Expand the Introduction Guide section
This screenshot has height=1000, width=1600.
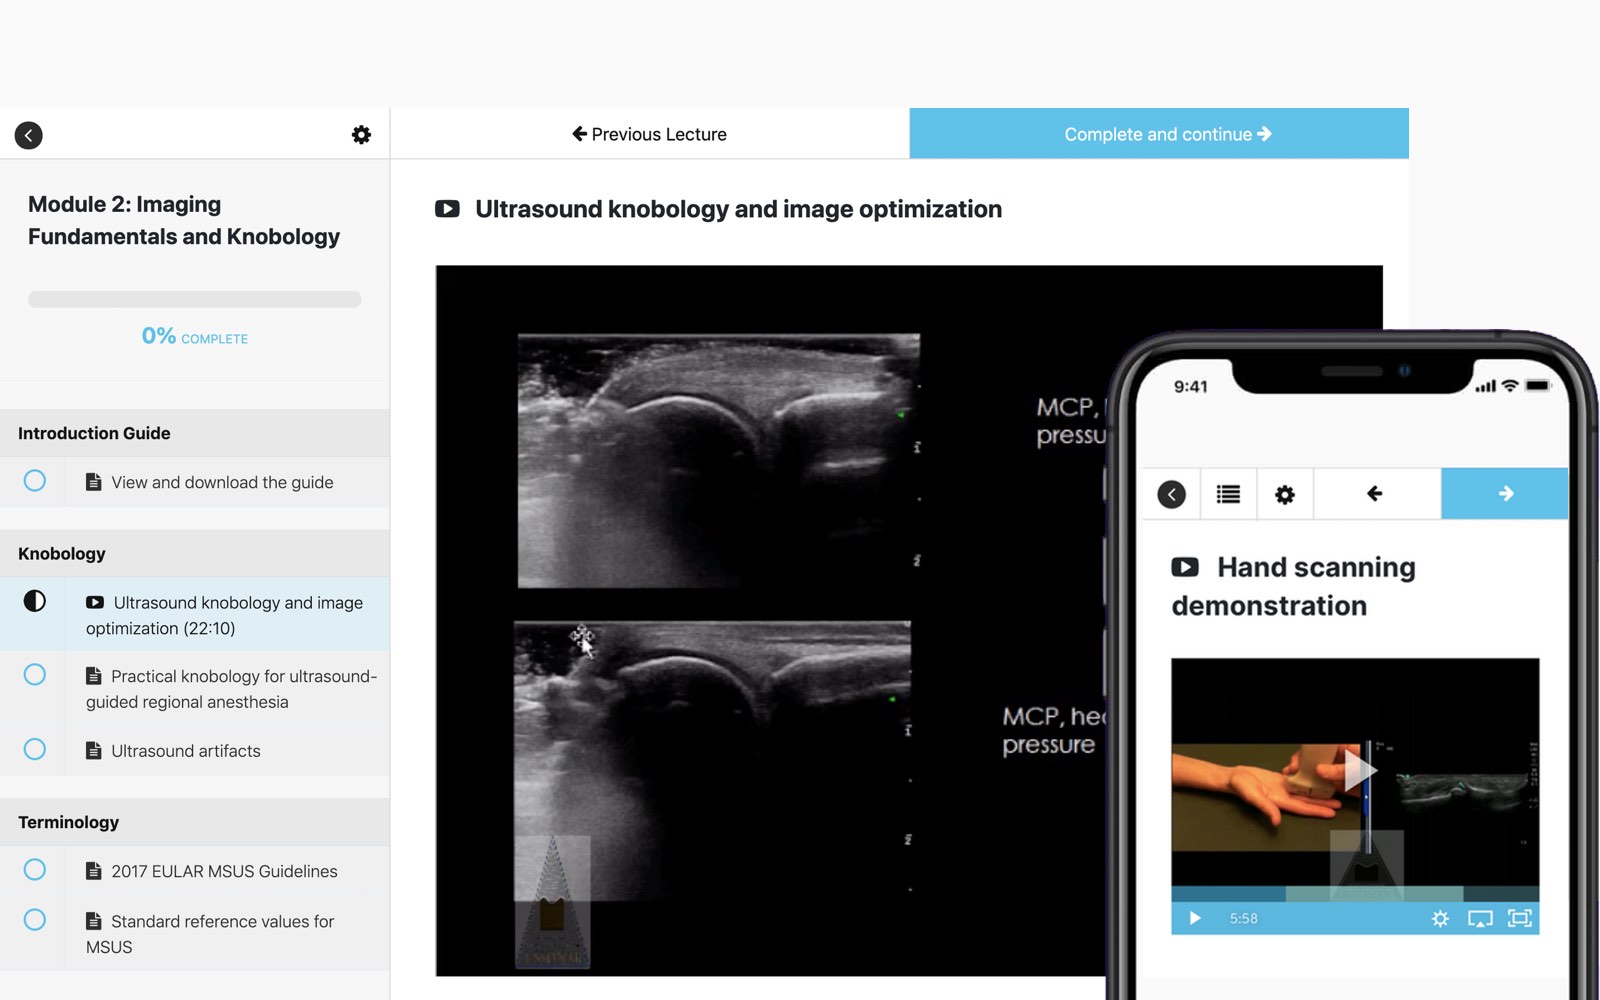[93, 433]
